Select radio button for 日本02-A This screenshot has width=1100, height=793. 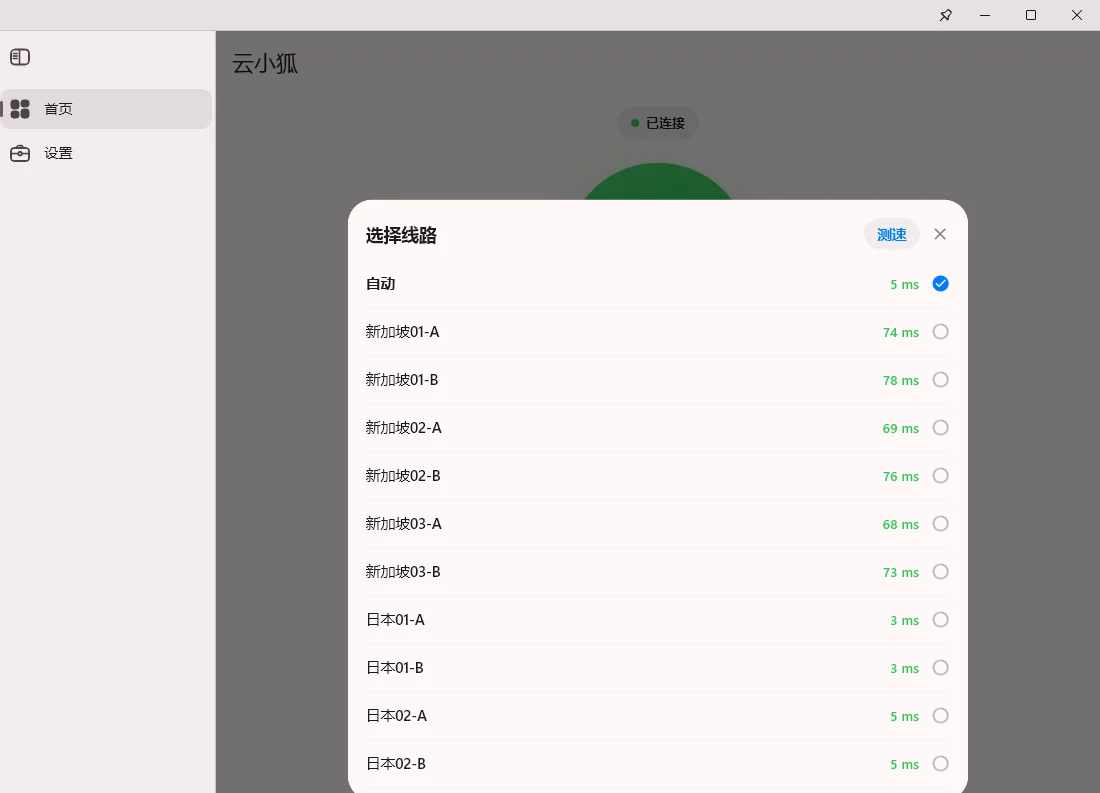(941, 716)
